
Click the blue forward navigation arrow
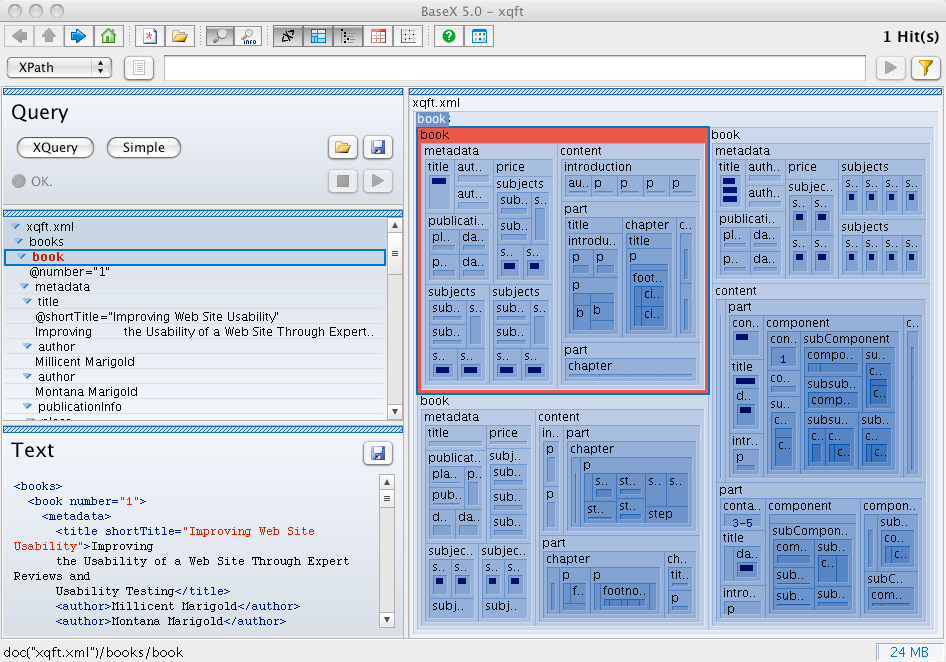[78, 37]
